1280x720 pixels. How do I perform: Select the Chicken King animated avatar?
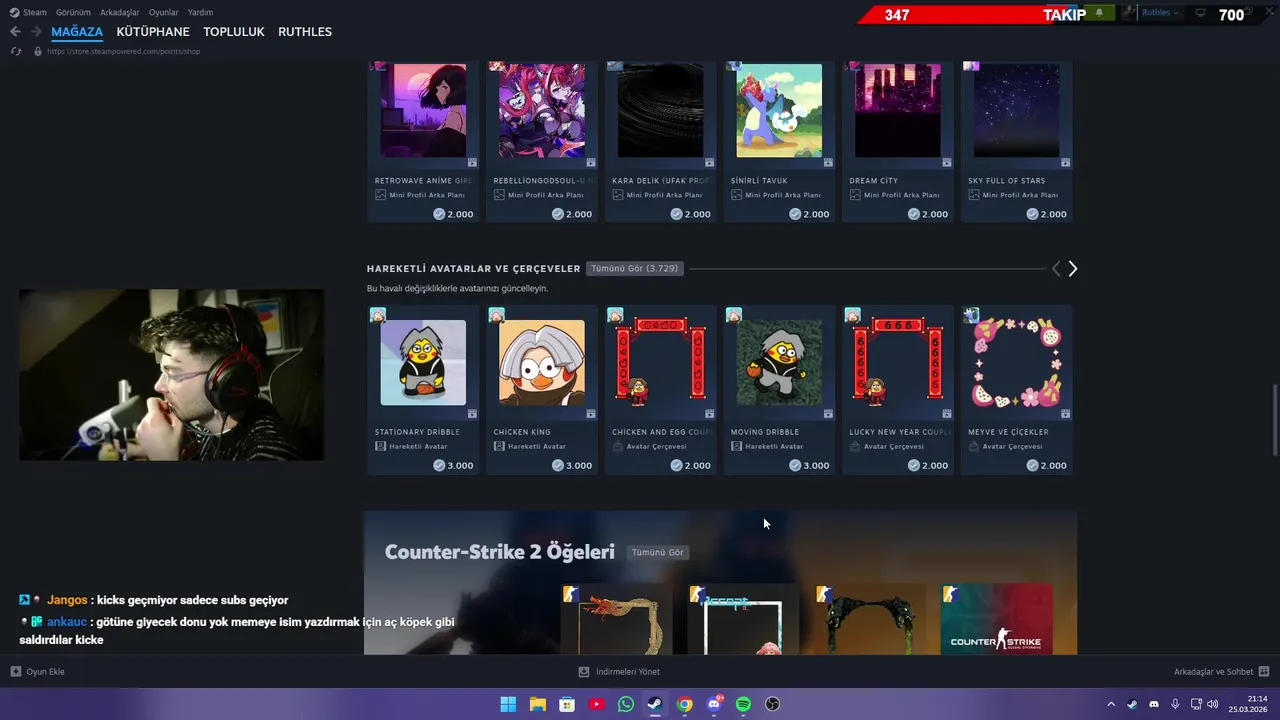coord(541,362)
